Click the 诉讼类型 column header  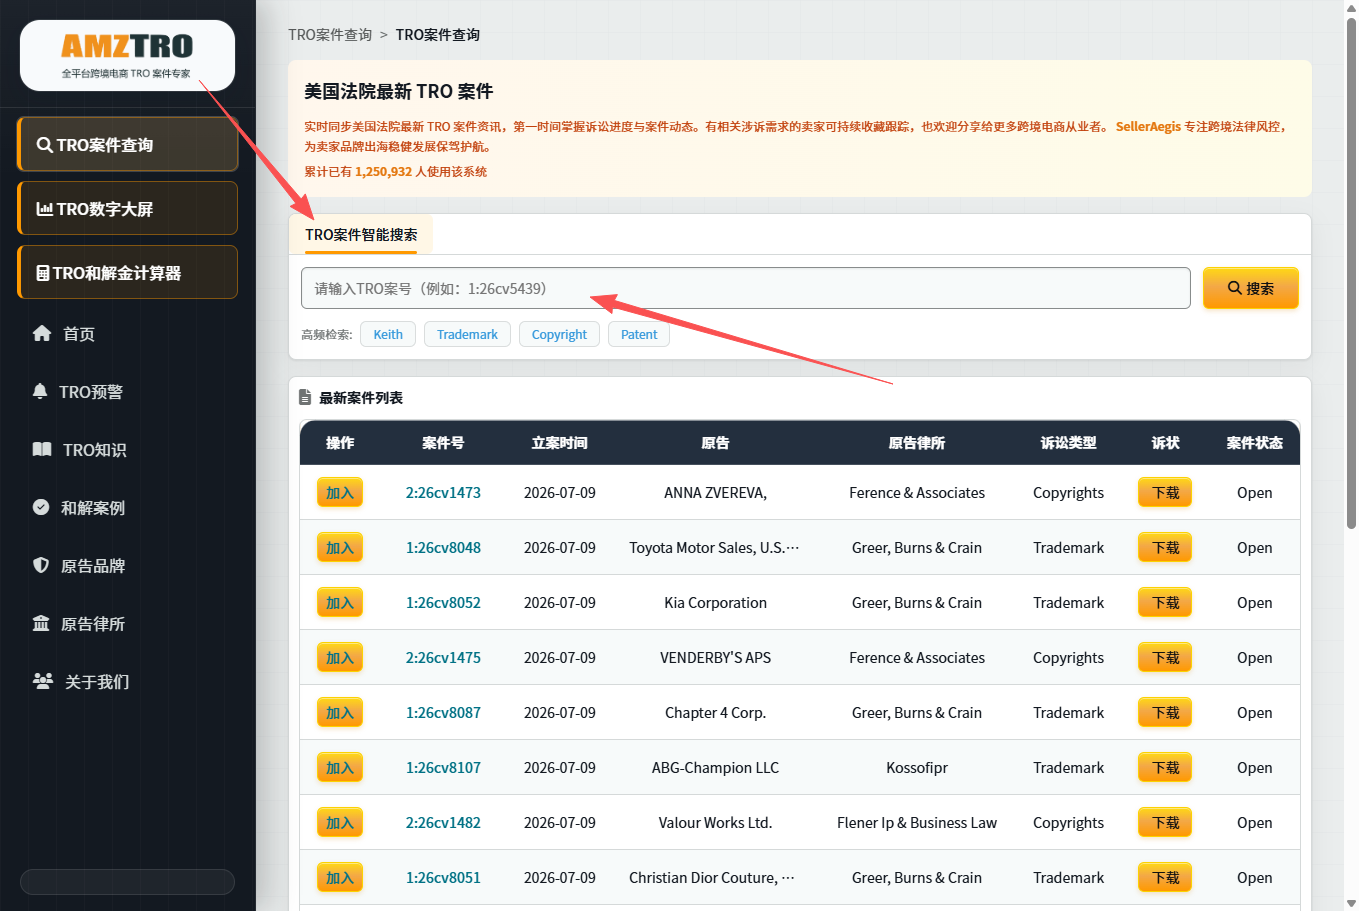click(x=1069, y=443)
